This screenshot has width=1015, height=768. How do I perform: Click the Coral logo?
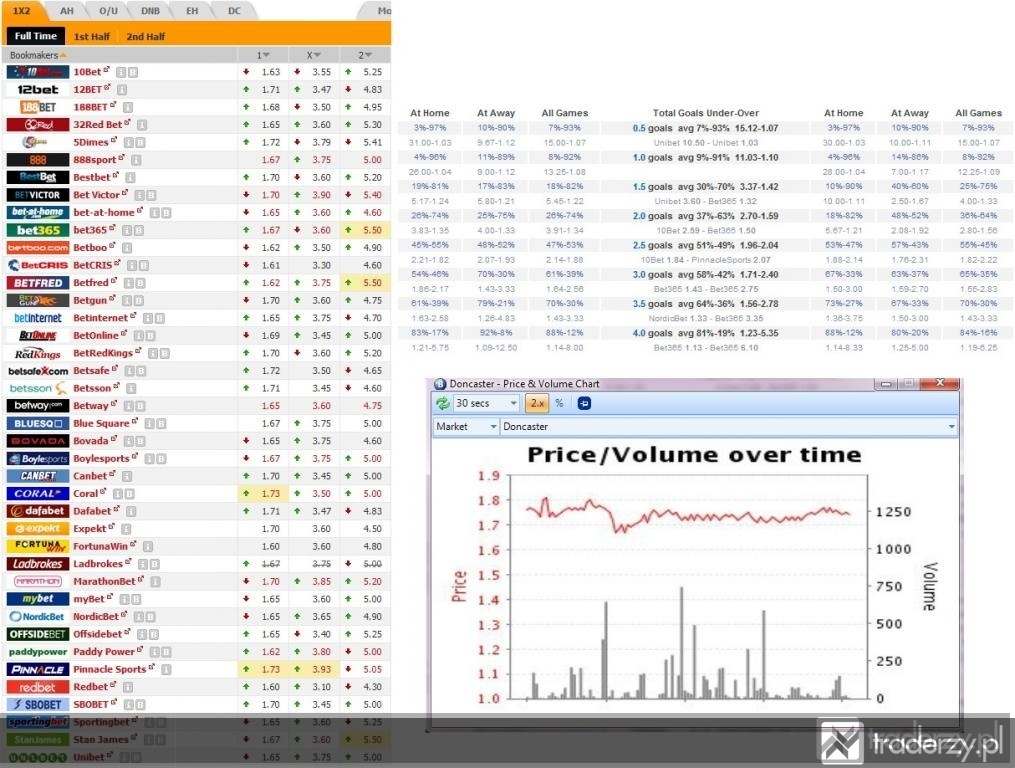click(38, 493)
